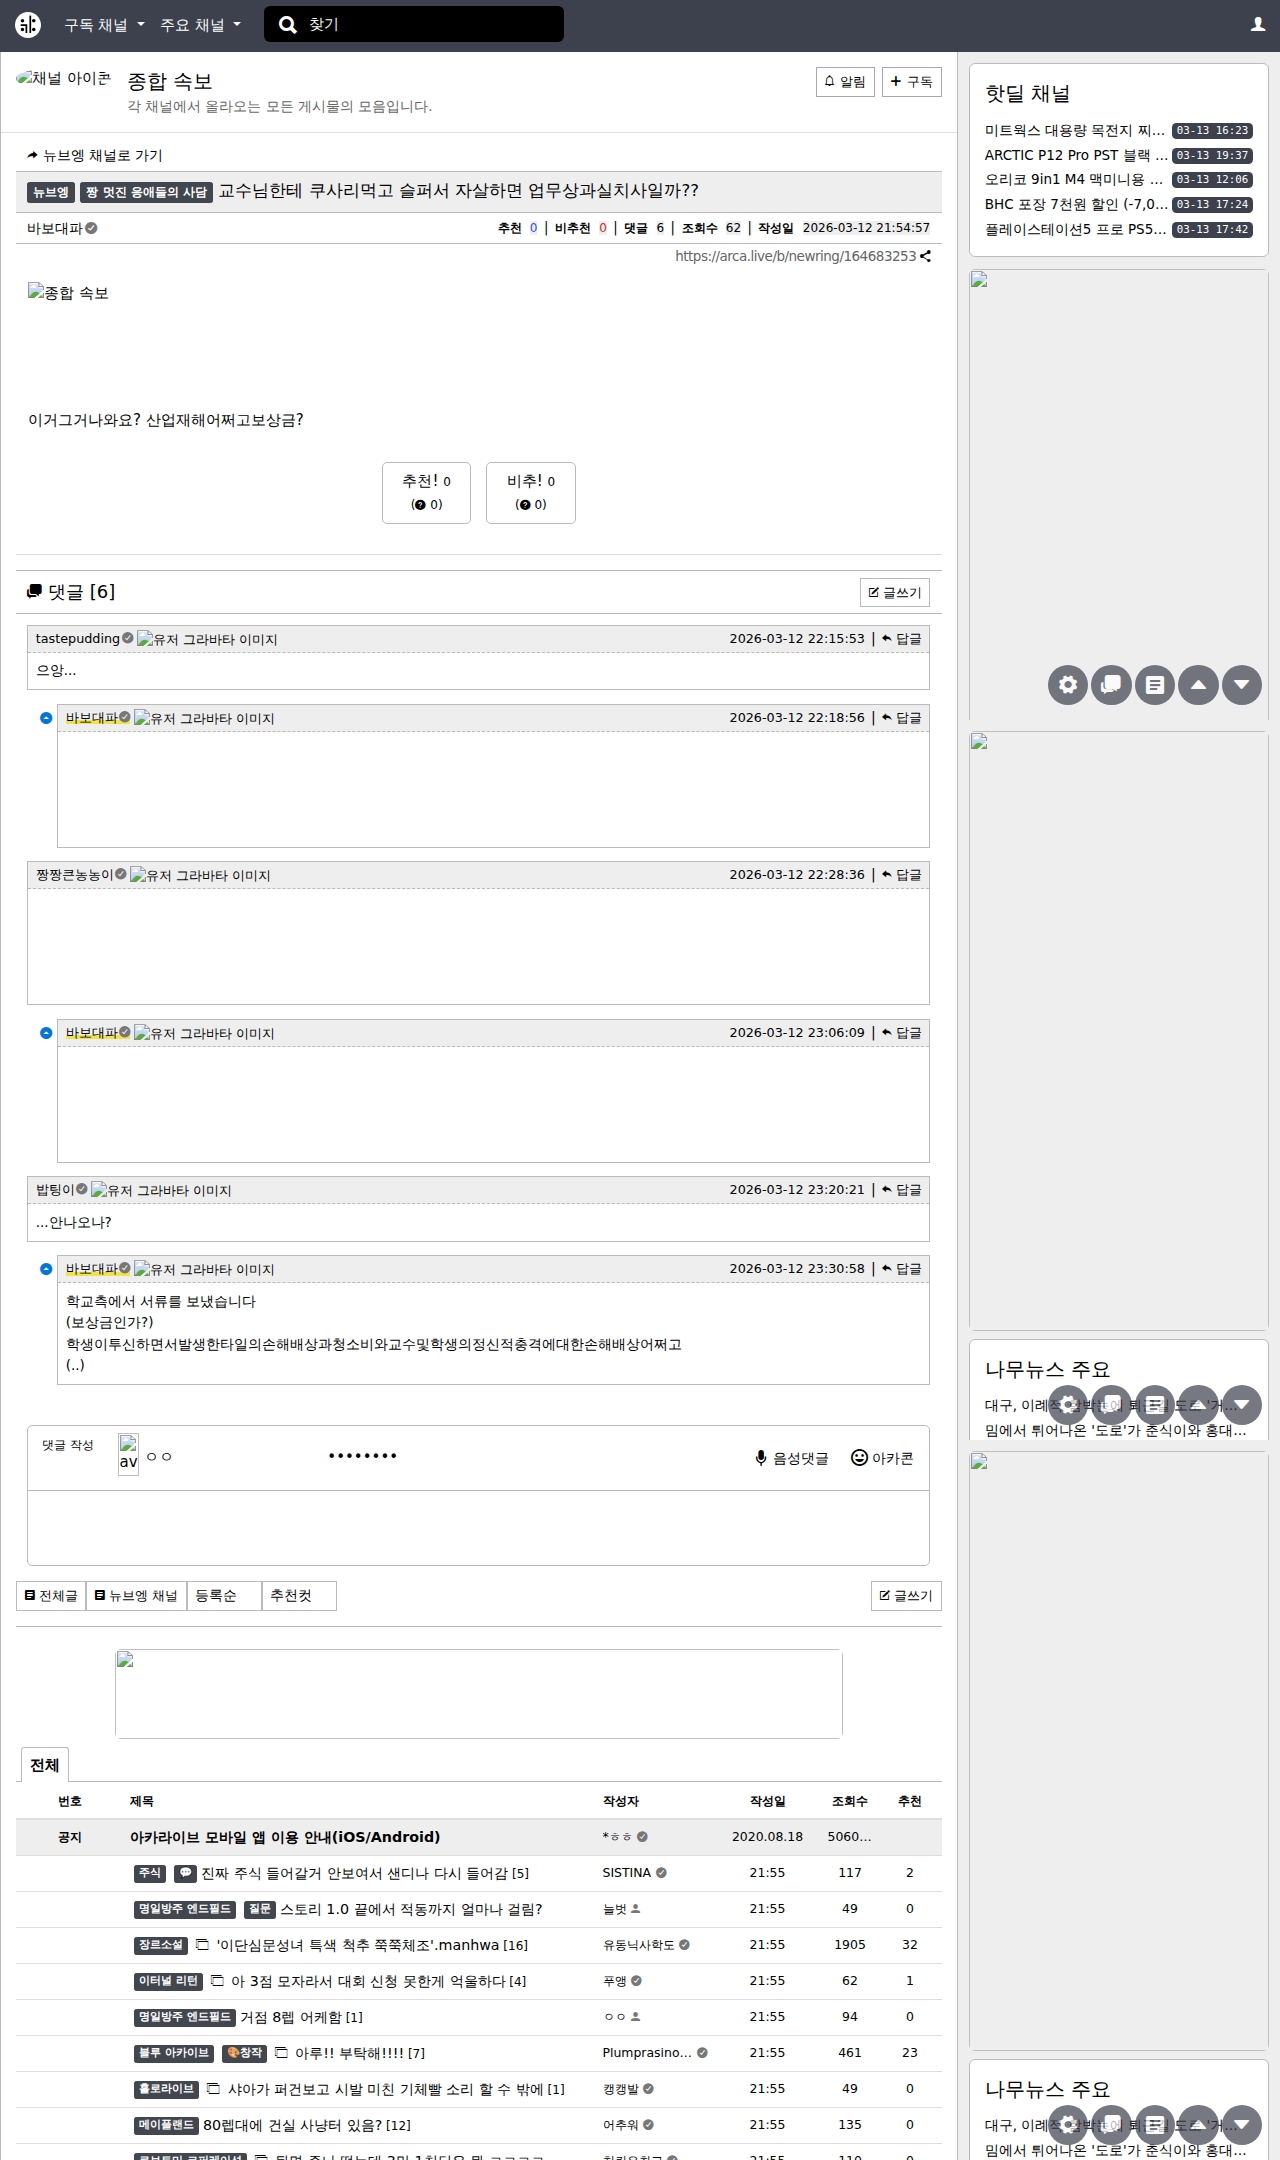Select the 전체 tab above the post list
This screenshot has width=1280, height=2160.
pyautogui.click(x=44, y=1765)
